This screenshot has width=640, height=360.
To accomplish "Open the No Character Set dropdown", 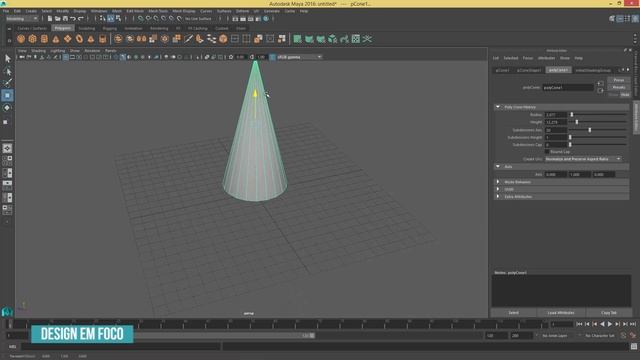I will point(600,336).
